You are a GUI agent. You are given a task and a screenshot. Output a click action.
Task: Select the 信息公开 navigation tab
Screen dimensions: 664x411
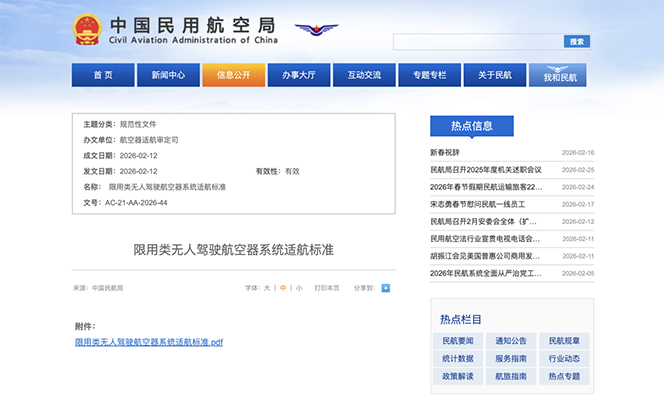(234, 75)
